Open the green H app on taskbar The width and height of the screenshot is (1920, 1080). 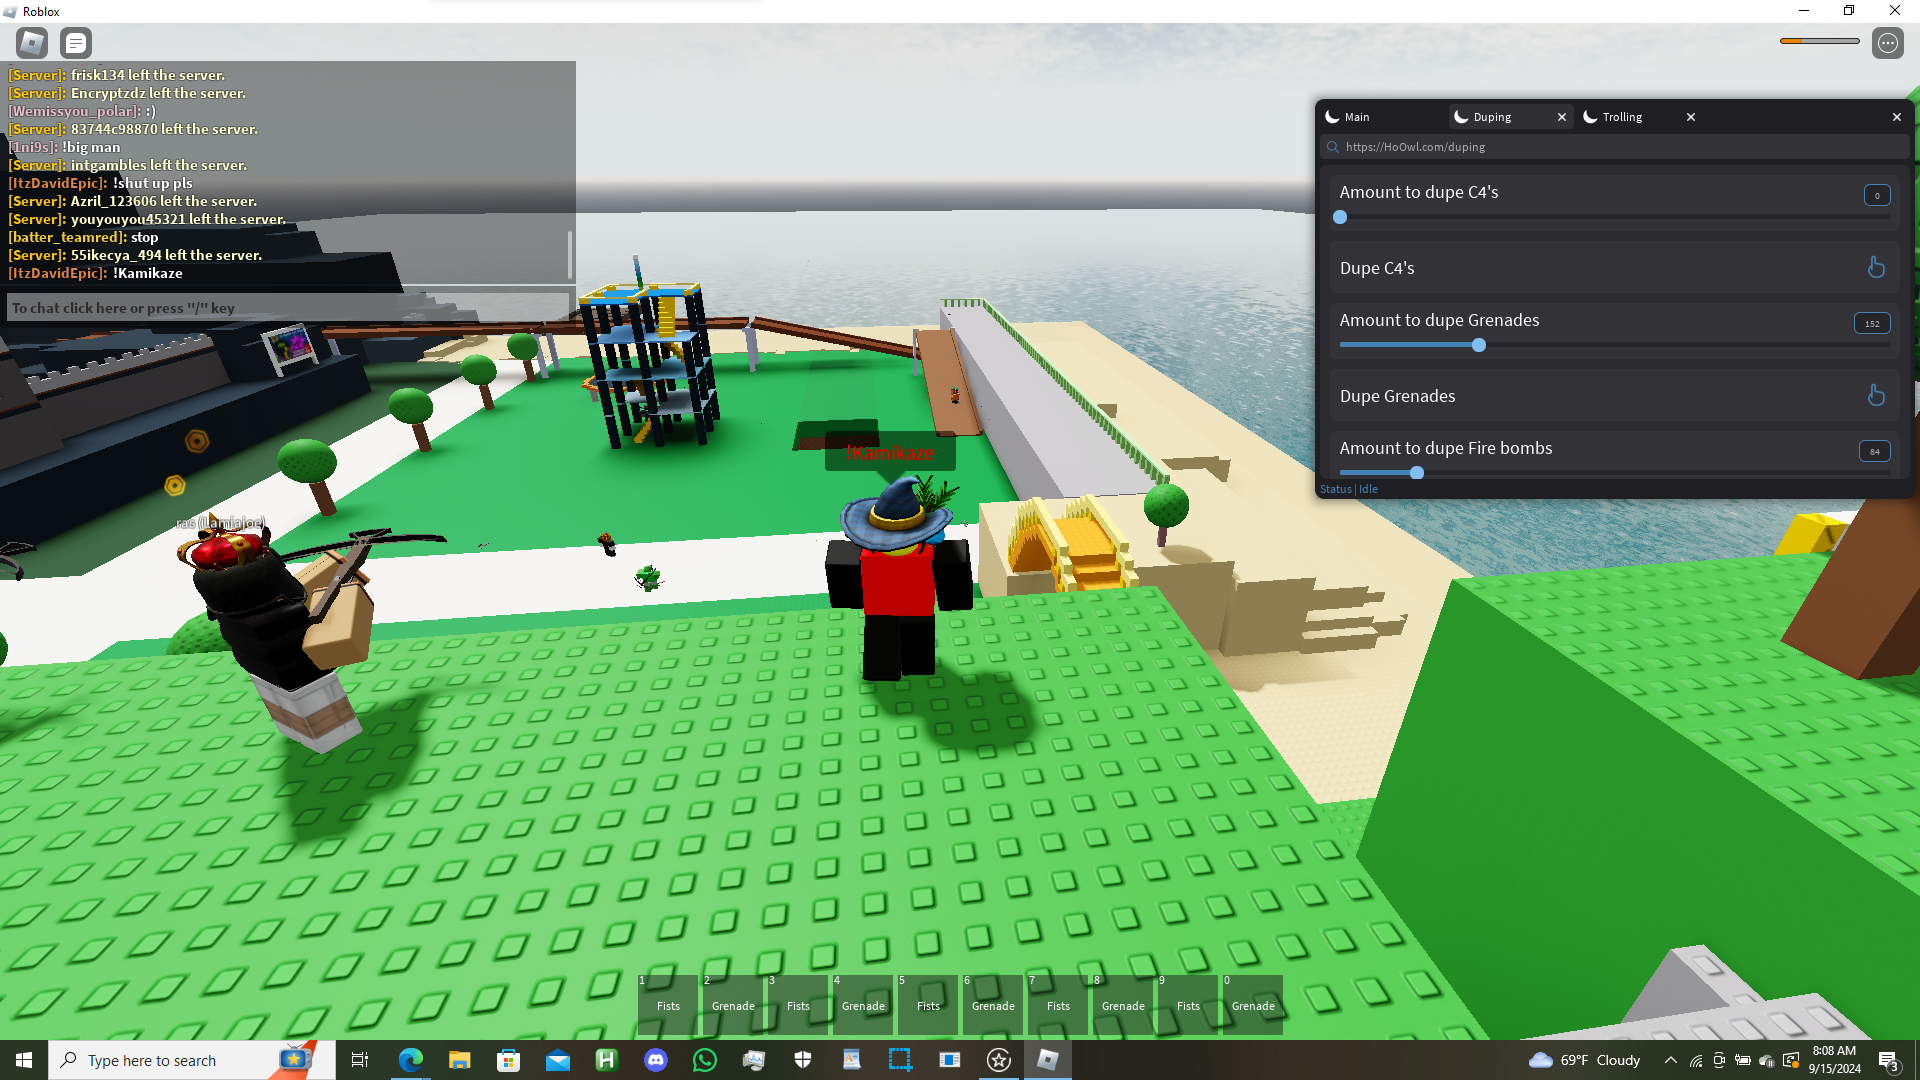(x=606, y=1060)
